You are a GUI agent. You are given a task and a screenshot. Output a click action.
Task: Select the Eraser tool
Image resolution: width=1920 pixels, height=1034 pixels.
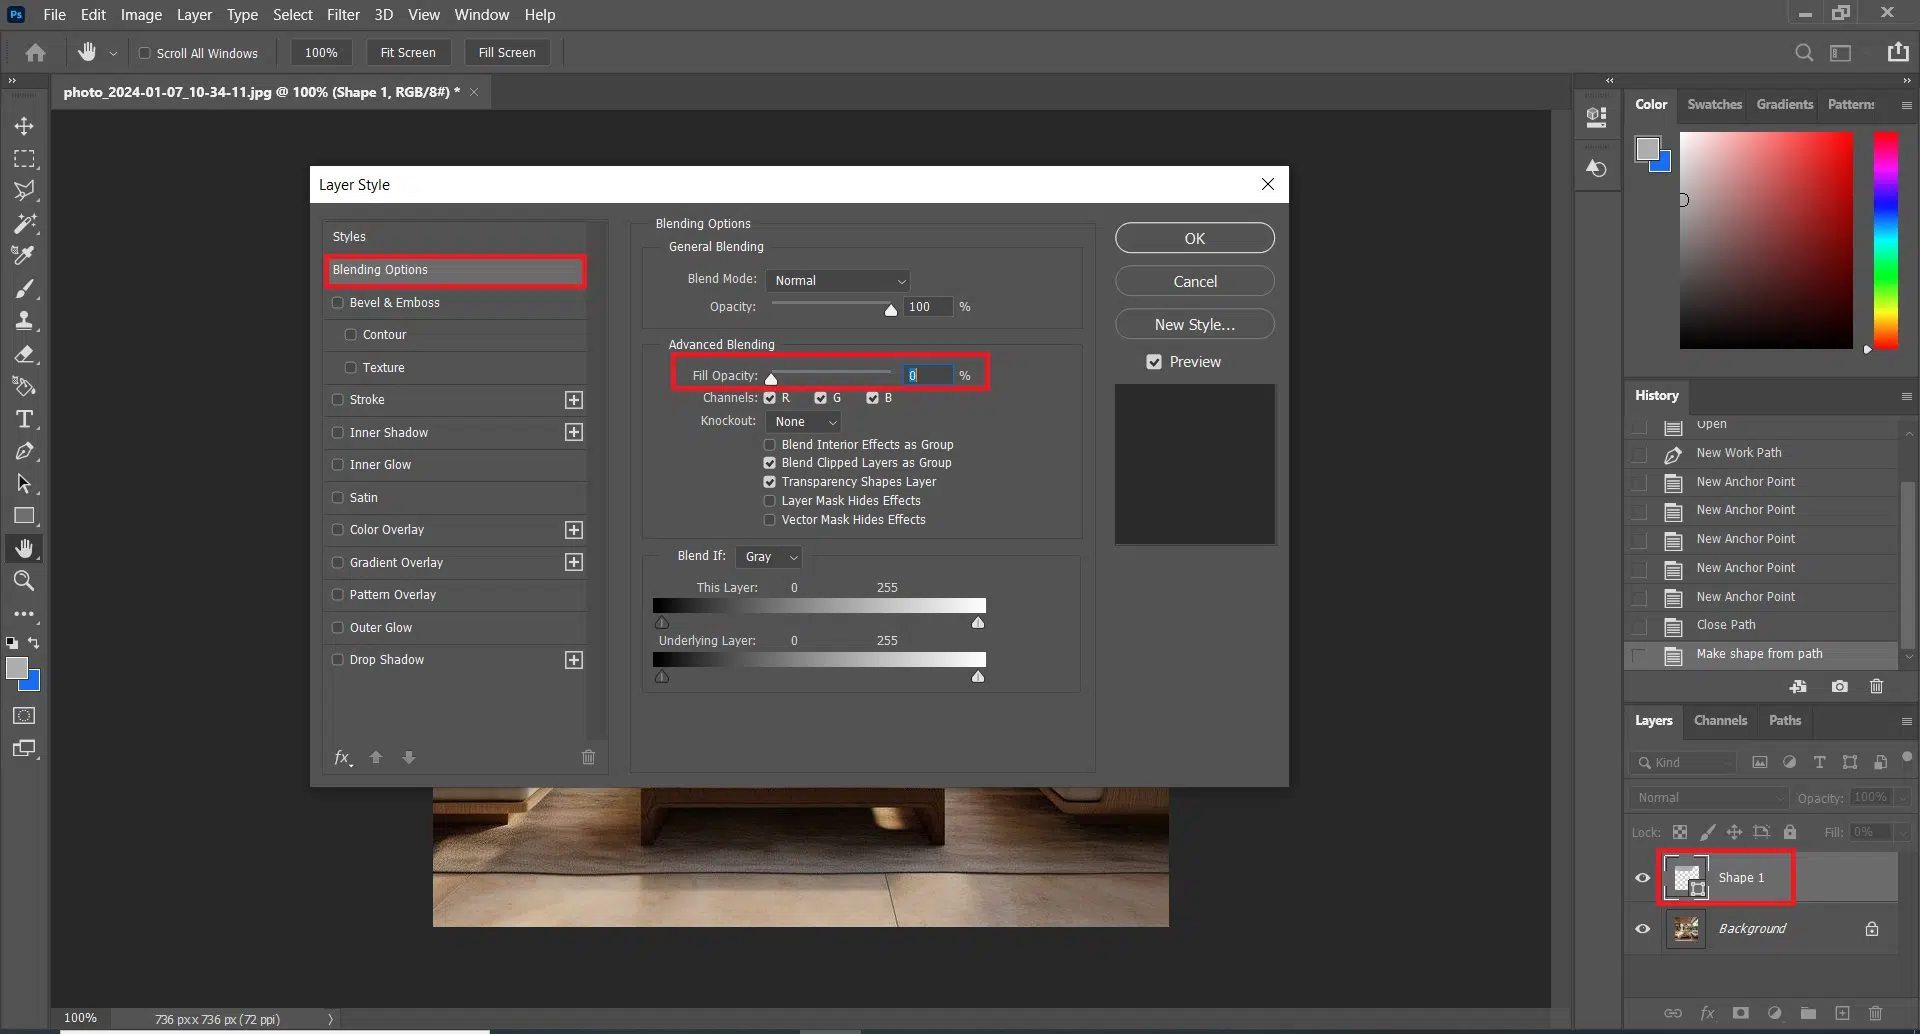(24, 354)
